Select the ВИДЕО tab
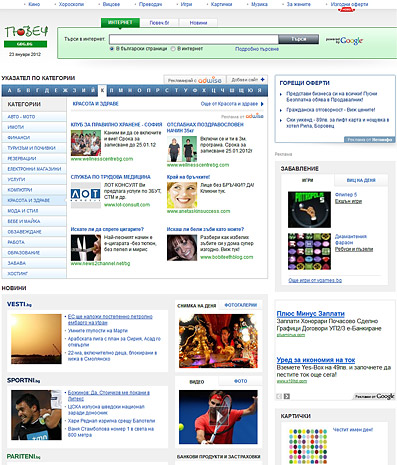The width and height of the screenshot is (397, 465). tap(197, 382)
